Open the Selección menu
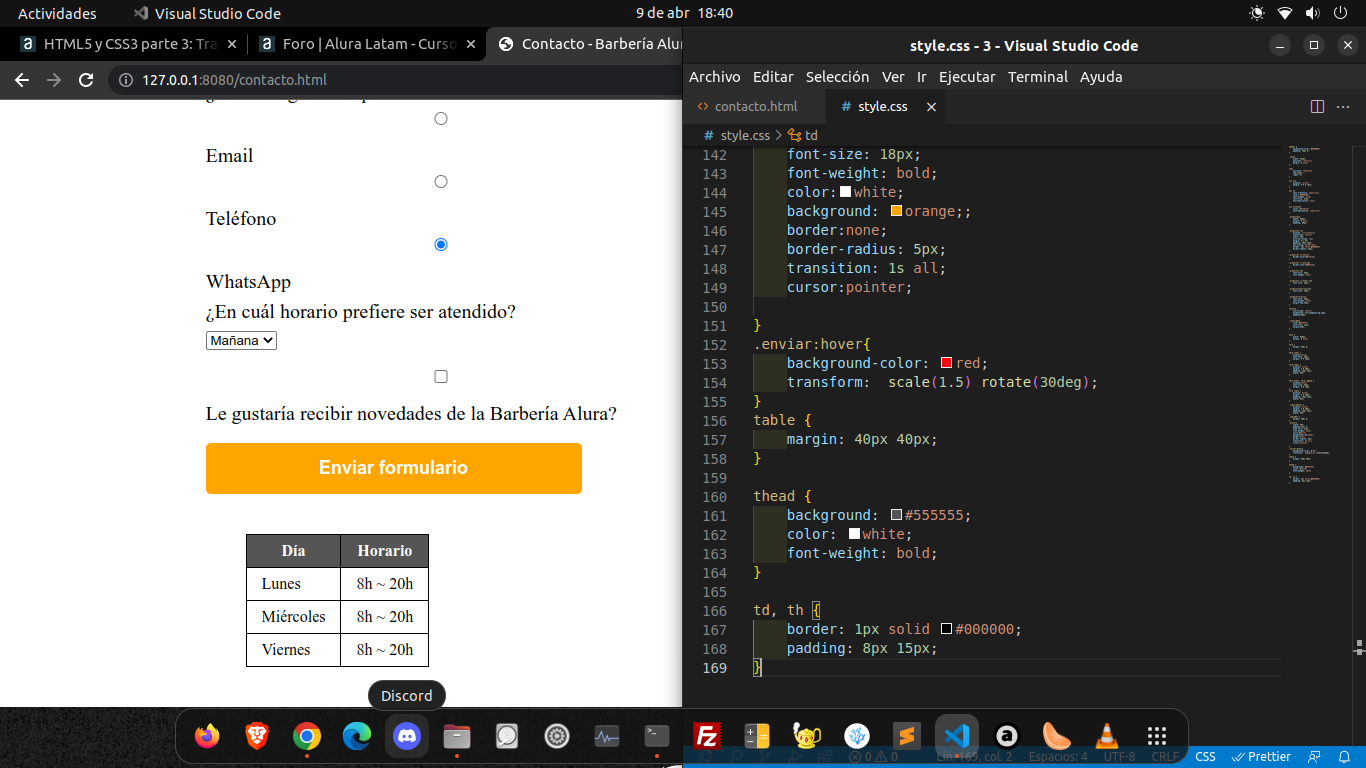Viewport: 1366px width, 768px height. click(838, 77)
